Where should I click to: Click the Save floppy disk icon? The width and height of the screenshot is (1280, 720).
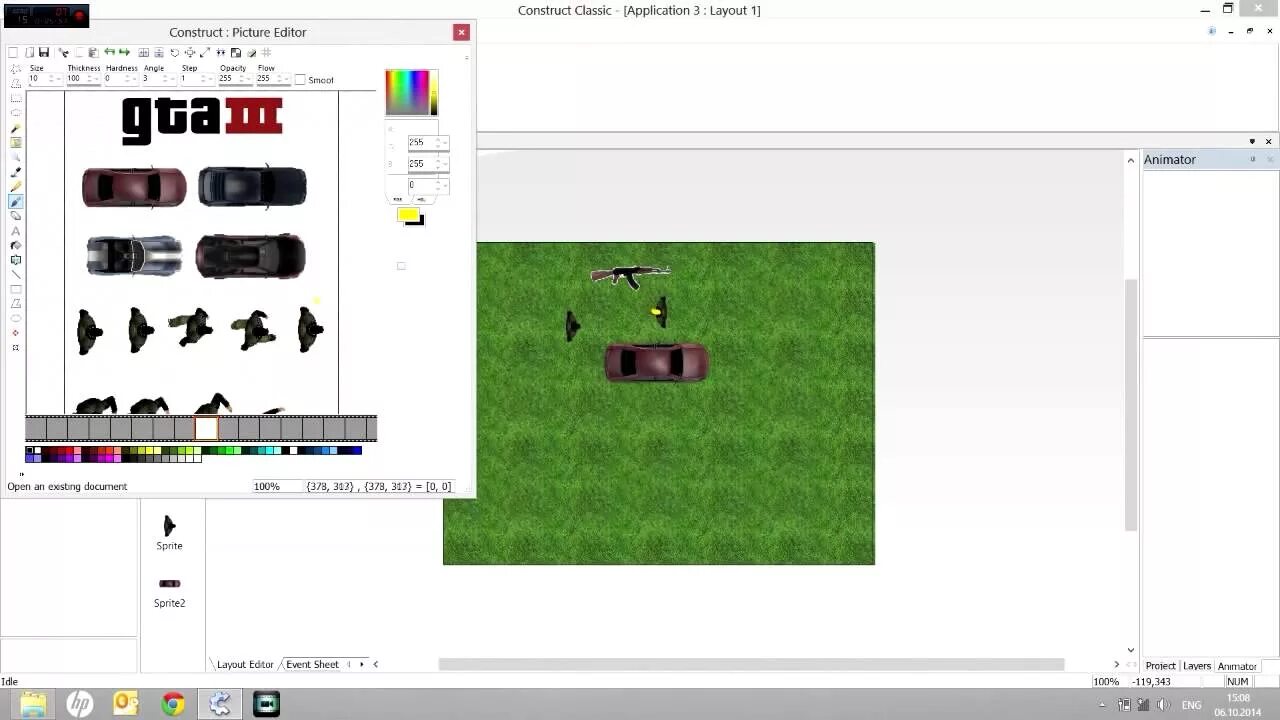(44, 52)
